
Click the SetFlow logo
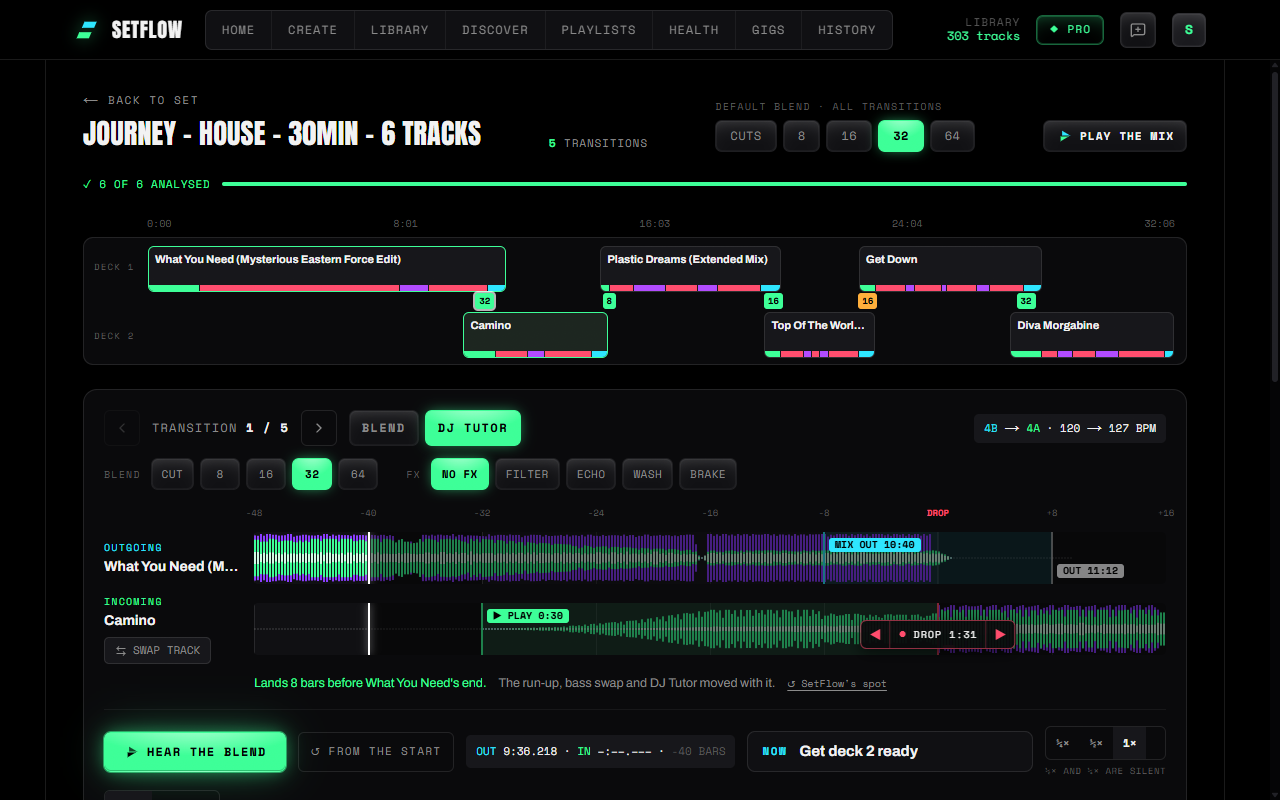click(x=129, y=30)
